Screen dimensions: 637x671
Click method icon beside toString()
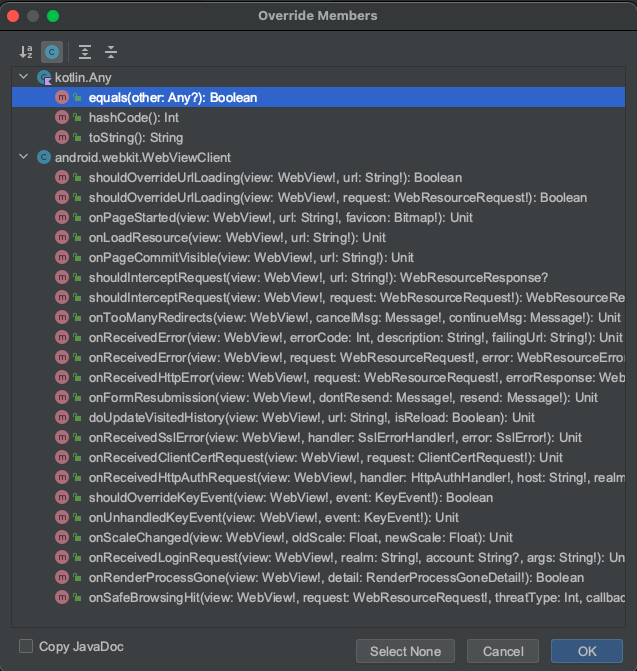pos(62,137)
